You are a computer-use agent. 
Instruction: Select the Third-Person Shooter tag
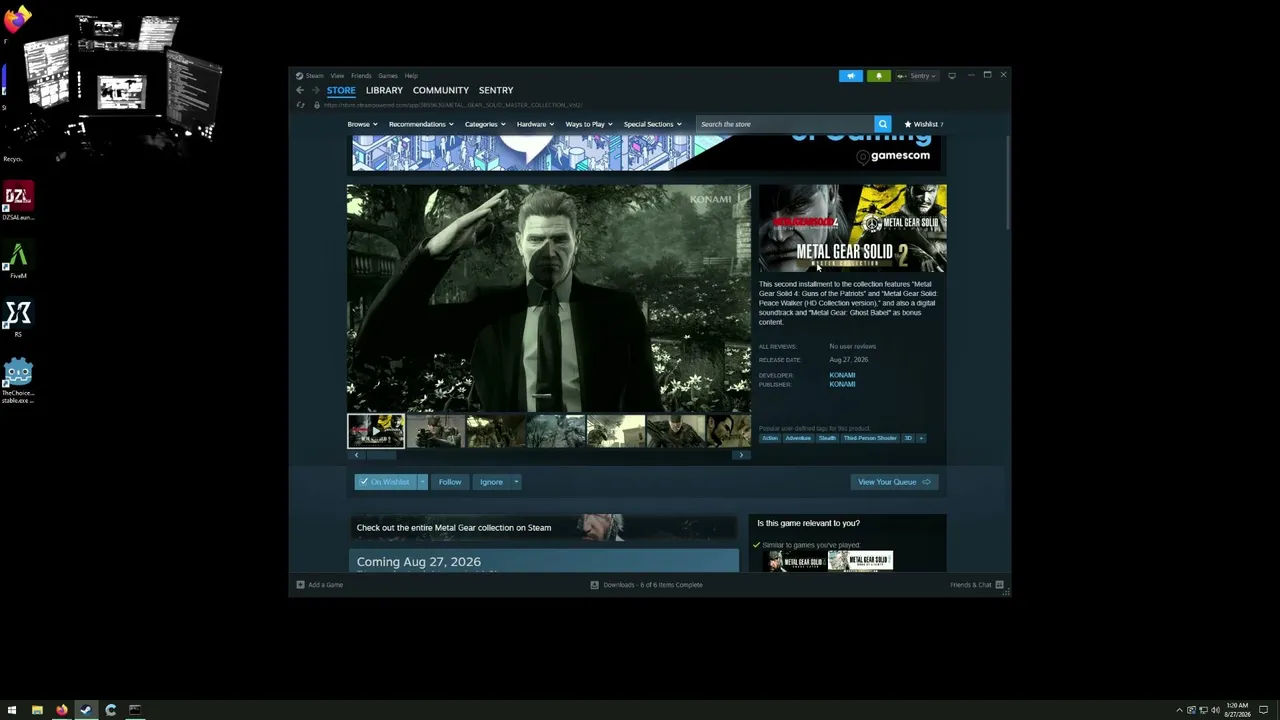point(870,438)
